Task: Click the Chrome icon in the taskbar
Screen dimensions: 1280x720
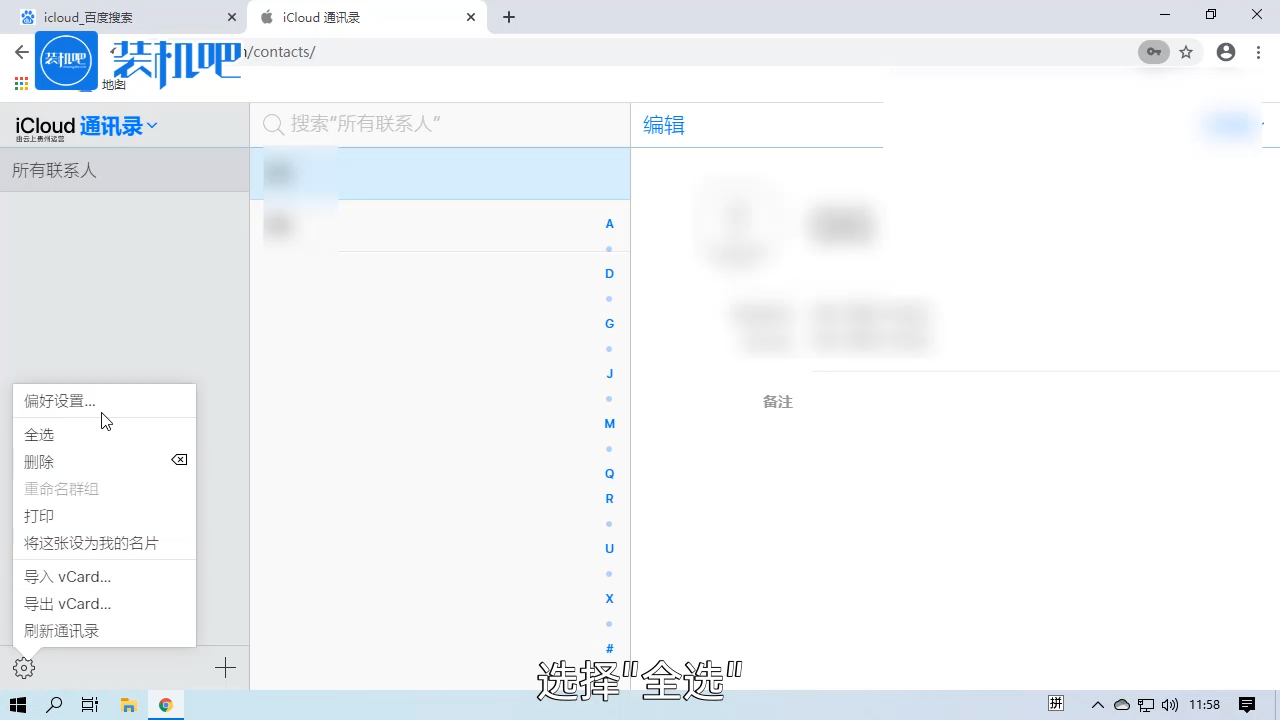Action: coord(166,704)
